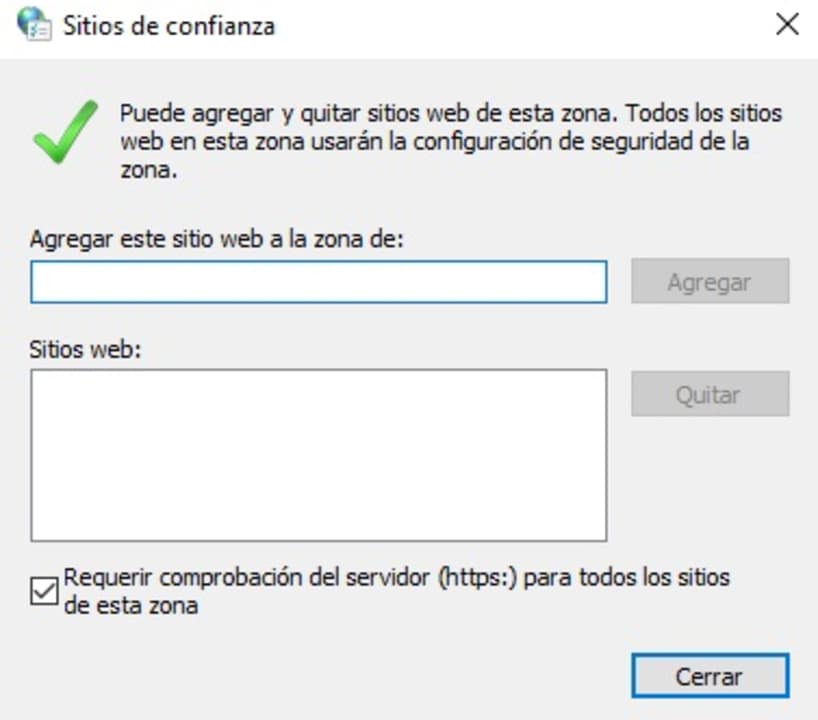Click the "(https:)" text in checkbox label
818x720 pixels.
point(478,578)
